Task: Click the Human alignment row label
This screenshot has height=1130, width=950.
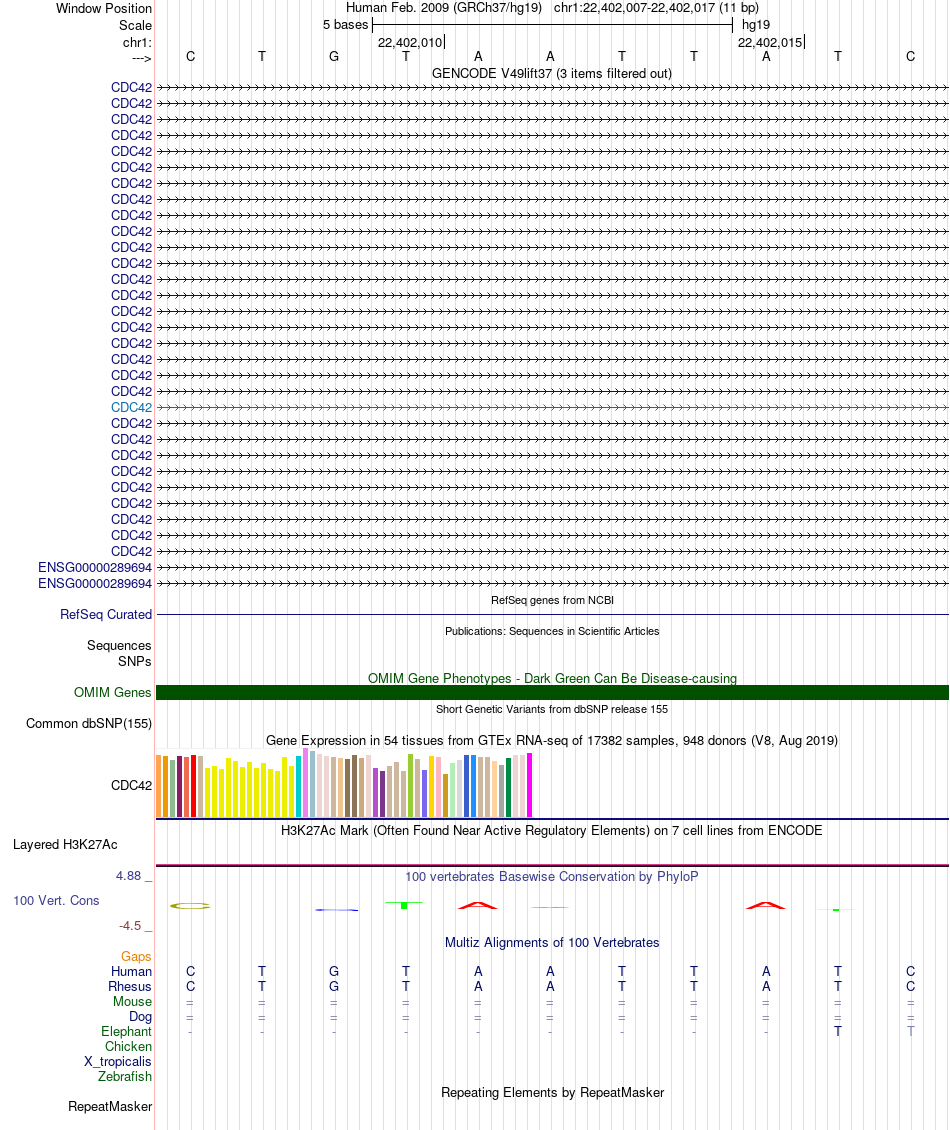Action: [131, 971]
